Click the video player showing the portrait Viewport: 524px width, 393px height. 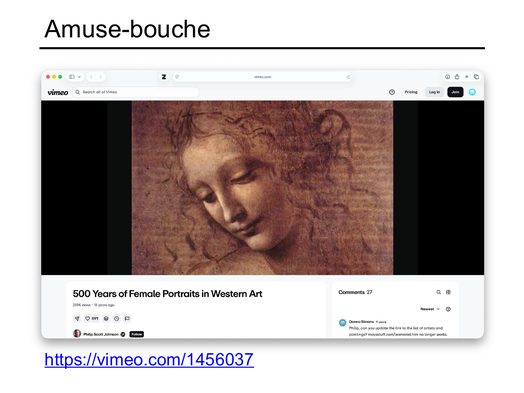pyautogui.click(x=262, y=187)
